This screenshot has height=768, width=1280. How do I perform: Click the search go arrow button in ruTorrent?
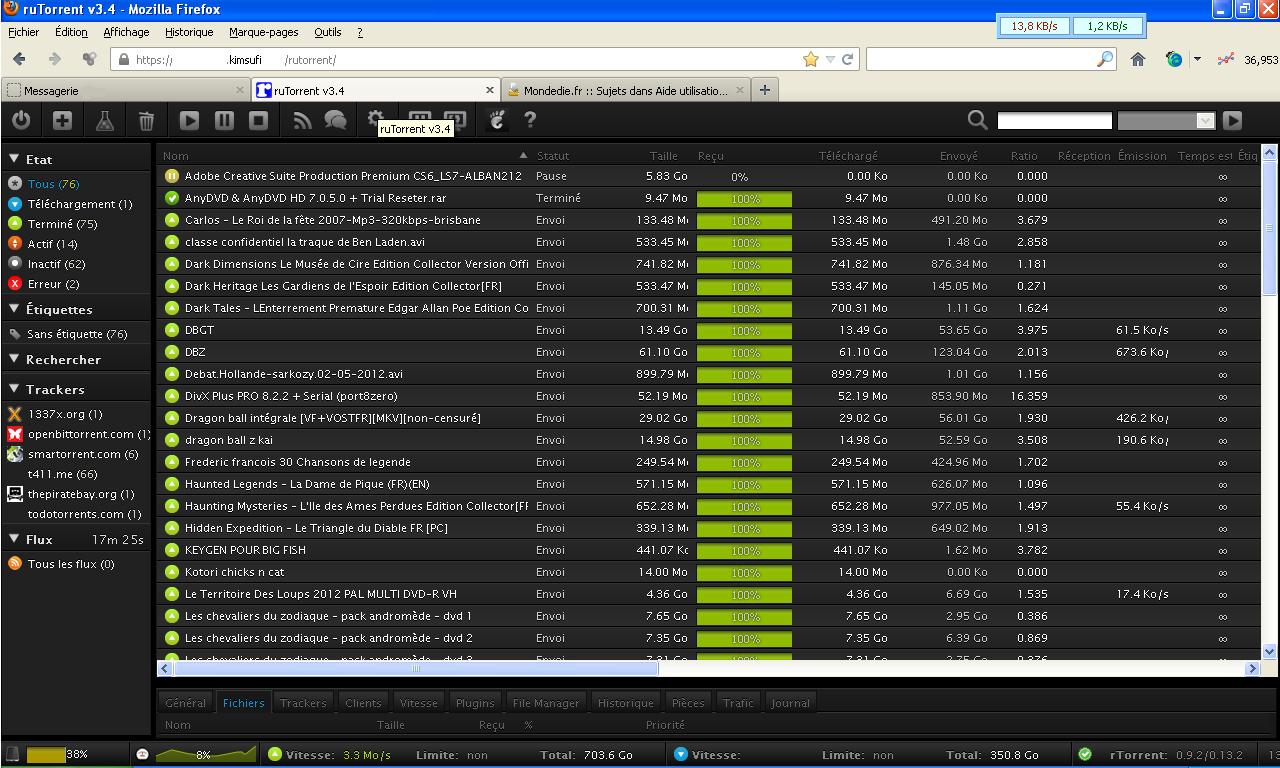coord(1232,120)
